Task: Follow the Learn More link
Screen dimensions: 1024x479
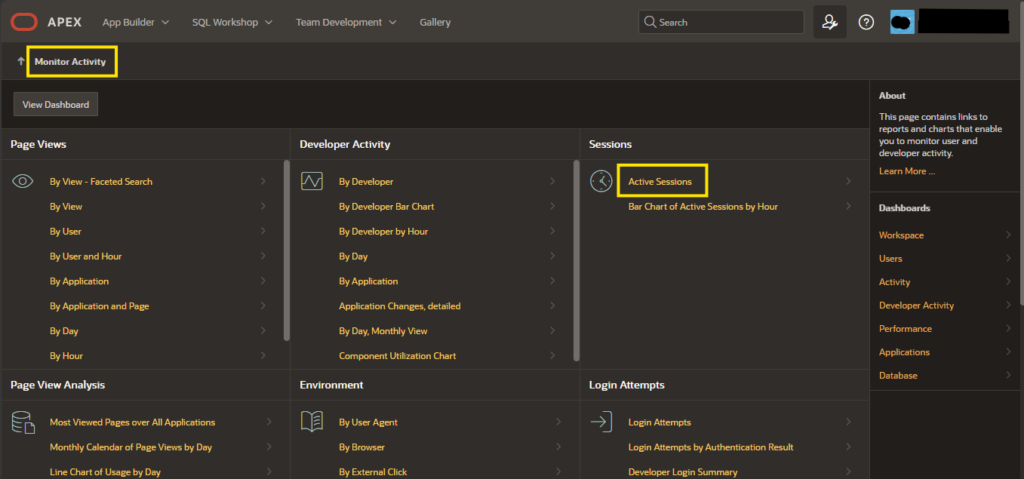Action: pos(906,171)
